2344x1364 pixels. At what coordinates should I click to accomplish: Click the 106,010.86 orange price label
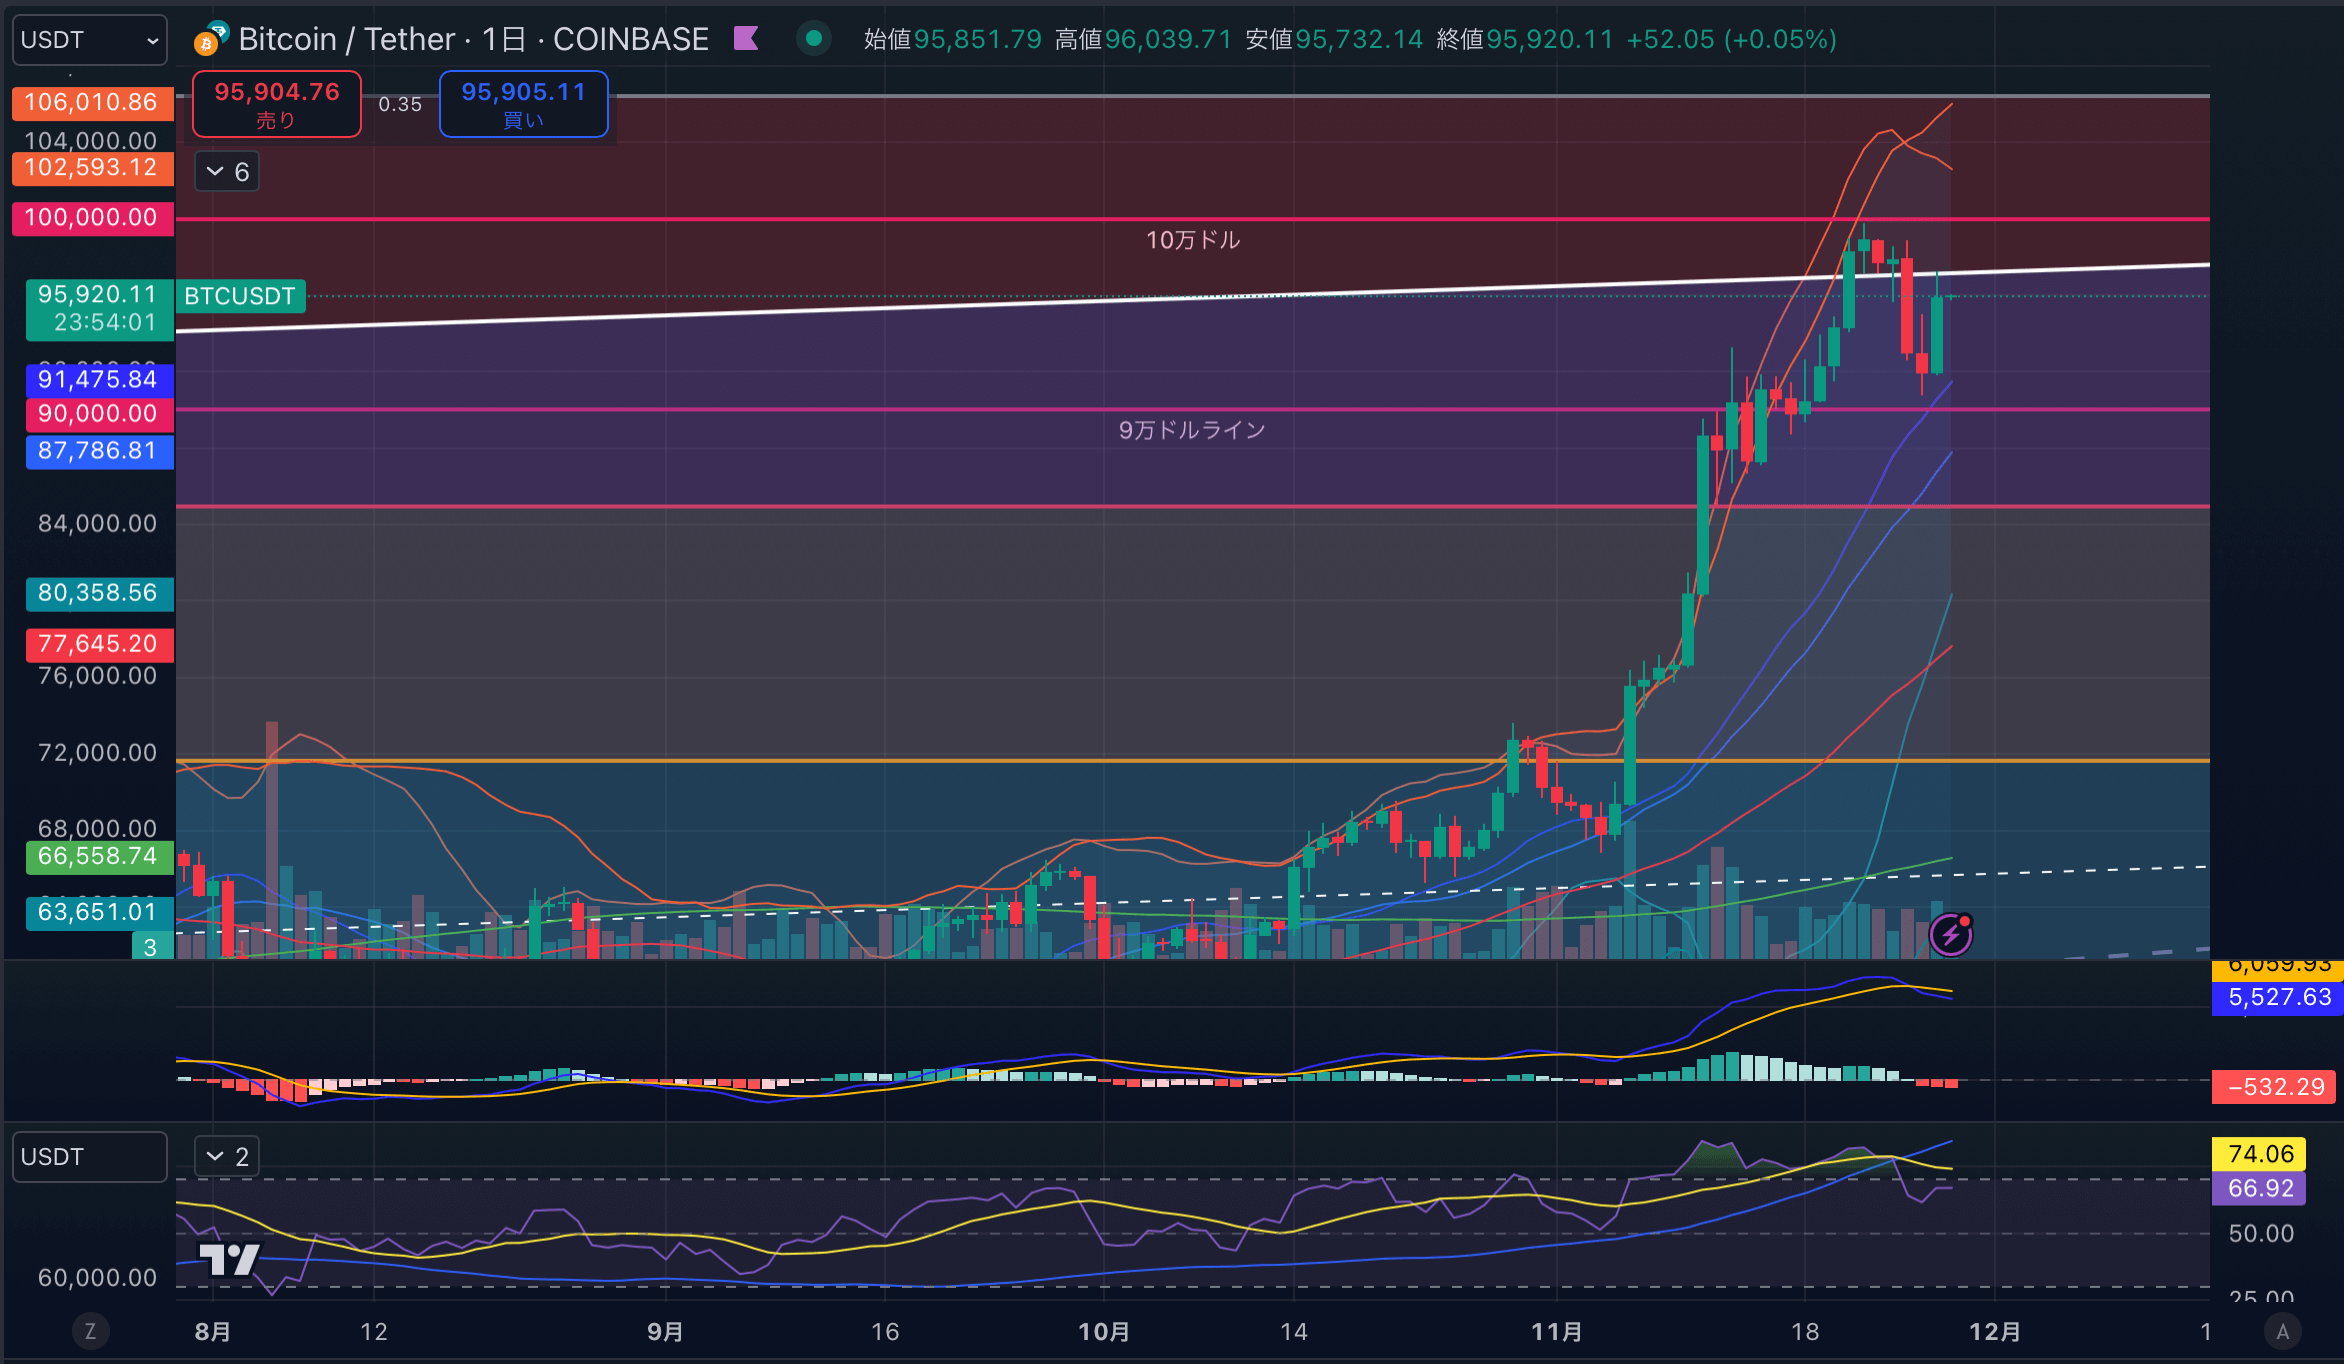(x=92, y=103)
